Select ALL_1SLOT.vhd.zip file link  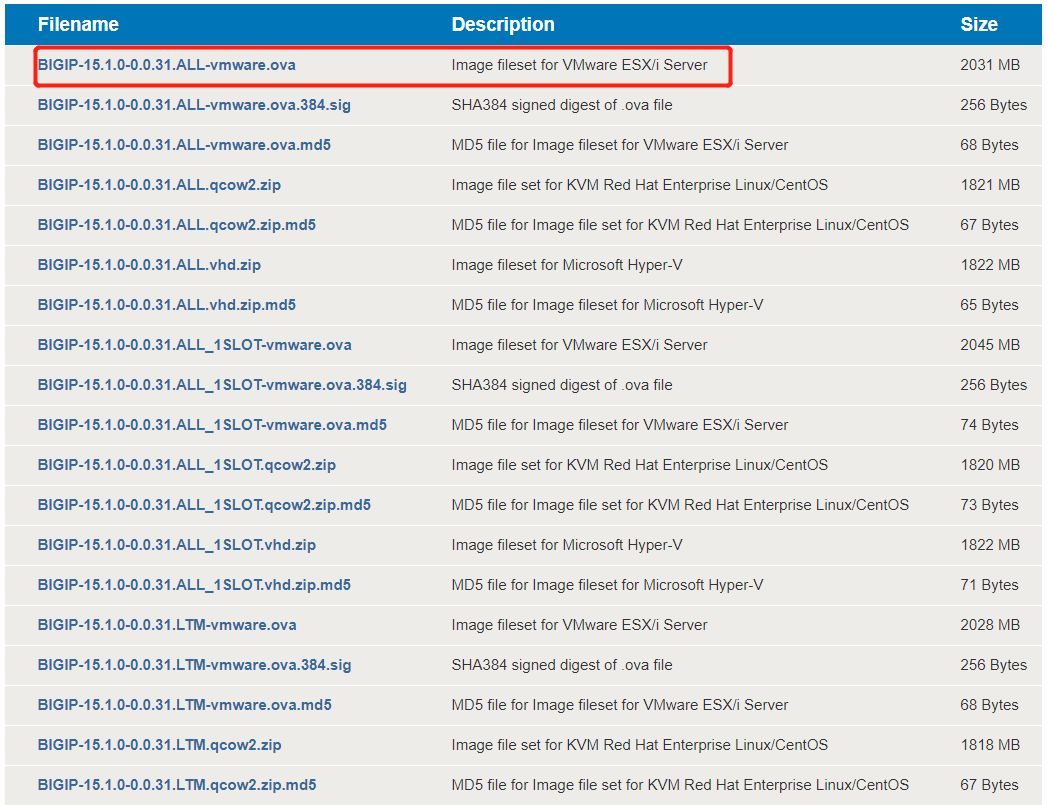point(177,545)
